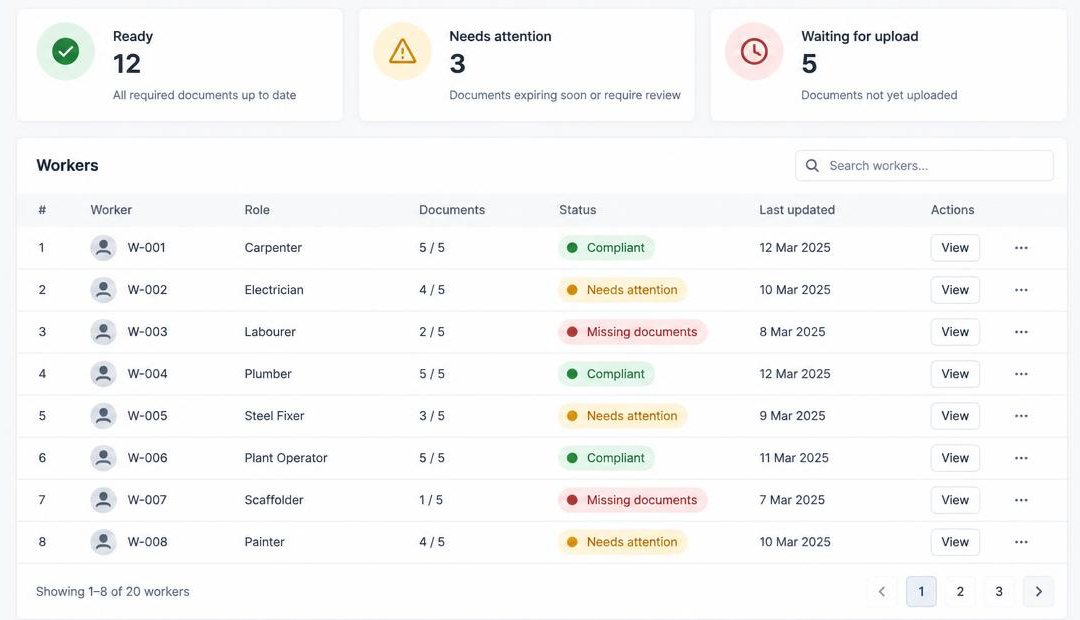Click the avatar icon for W-006
This screenshot has width=1080, height=620.
[x=103, y=458]
